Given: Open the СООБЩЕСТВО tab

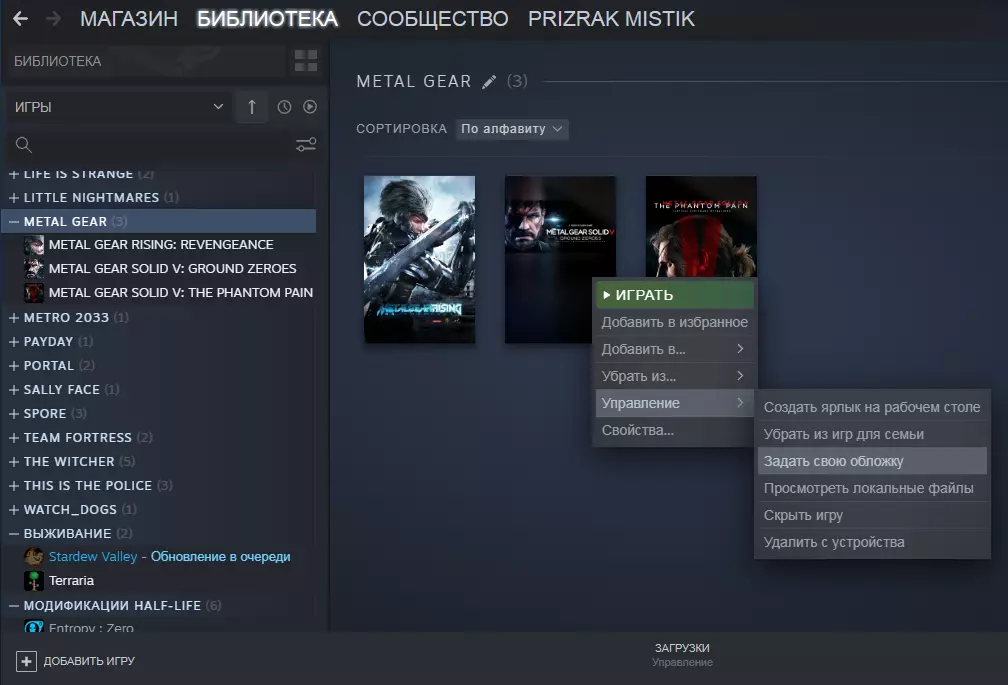Looking at the screenshot, I should pos(433,19).
